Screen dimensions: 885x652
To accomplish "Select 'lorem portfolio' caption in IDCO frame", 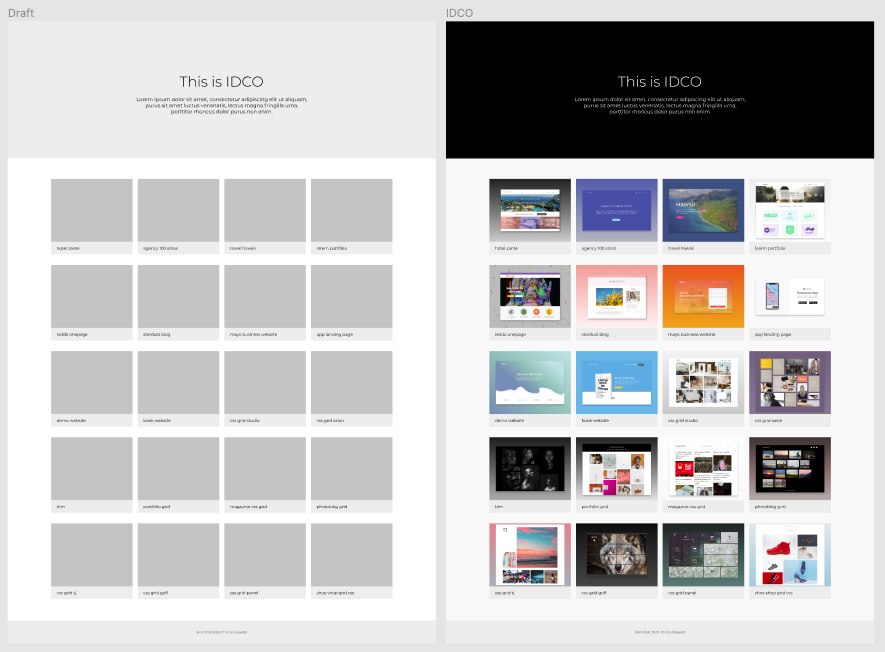I will (x=770, y=248).
